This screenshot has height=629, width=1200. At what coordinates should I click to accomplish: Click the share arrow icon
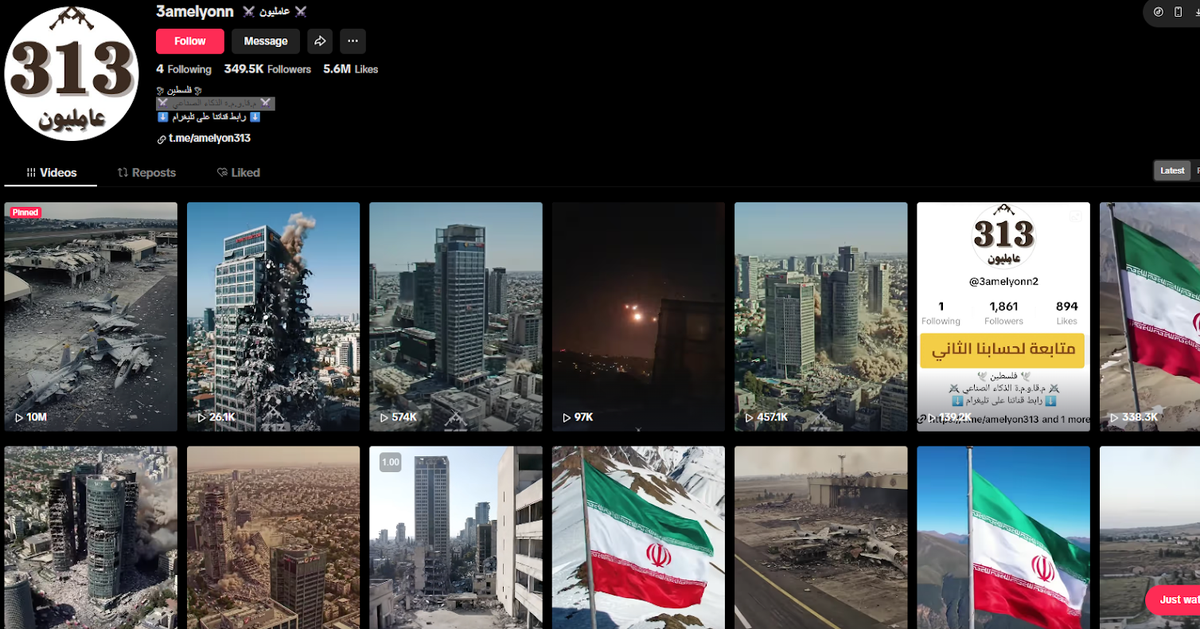[x=319, y=41]
